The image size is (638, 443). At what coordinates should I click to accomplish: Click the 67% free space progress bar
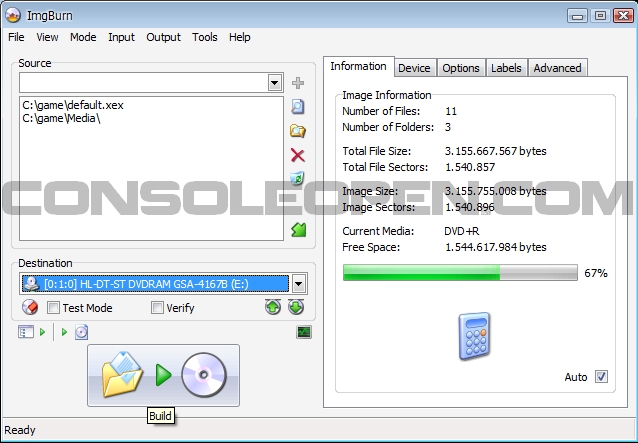click(x=460, y=273)
